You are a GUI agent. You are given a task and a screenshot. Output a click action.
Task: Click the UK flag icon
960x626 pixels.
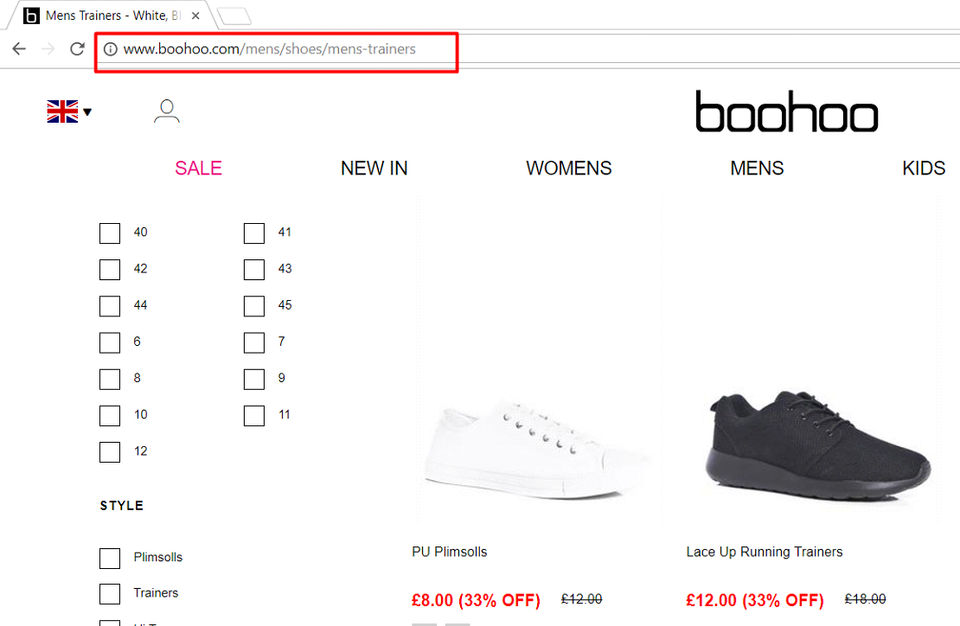[62, 111]
